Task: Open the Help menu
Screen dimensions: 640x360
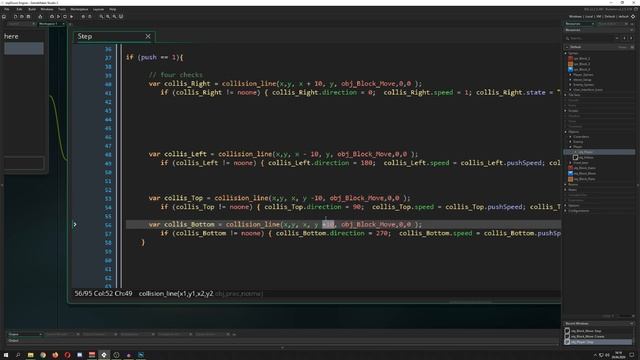Action: tap(113, 9)
